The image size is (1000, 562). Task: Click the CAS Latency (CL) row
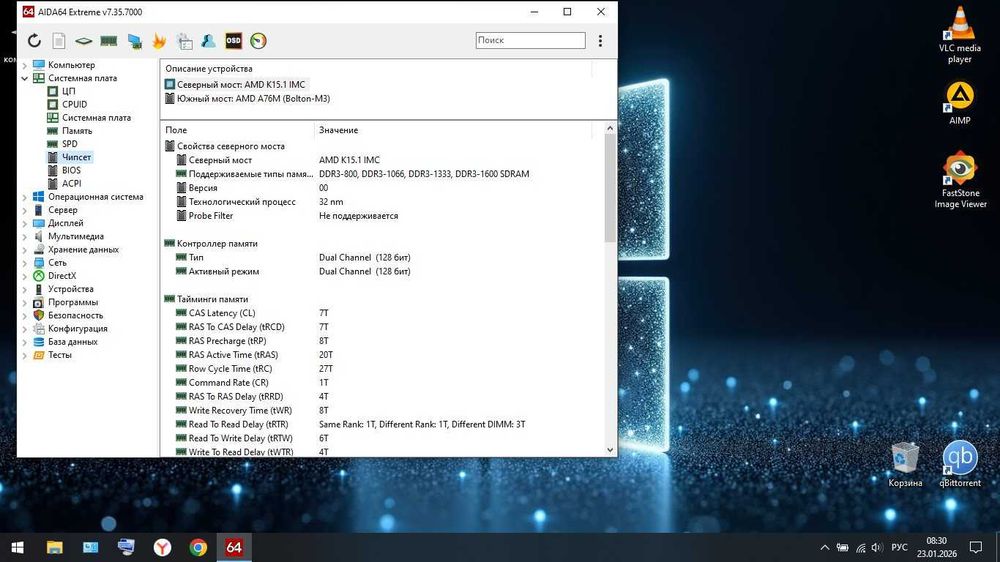pyautogui.click(x=383, y=313)
